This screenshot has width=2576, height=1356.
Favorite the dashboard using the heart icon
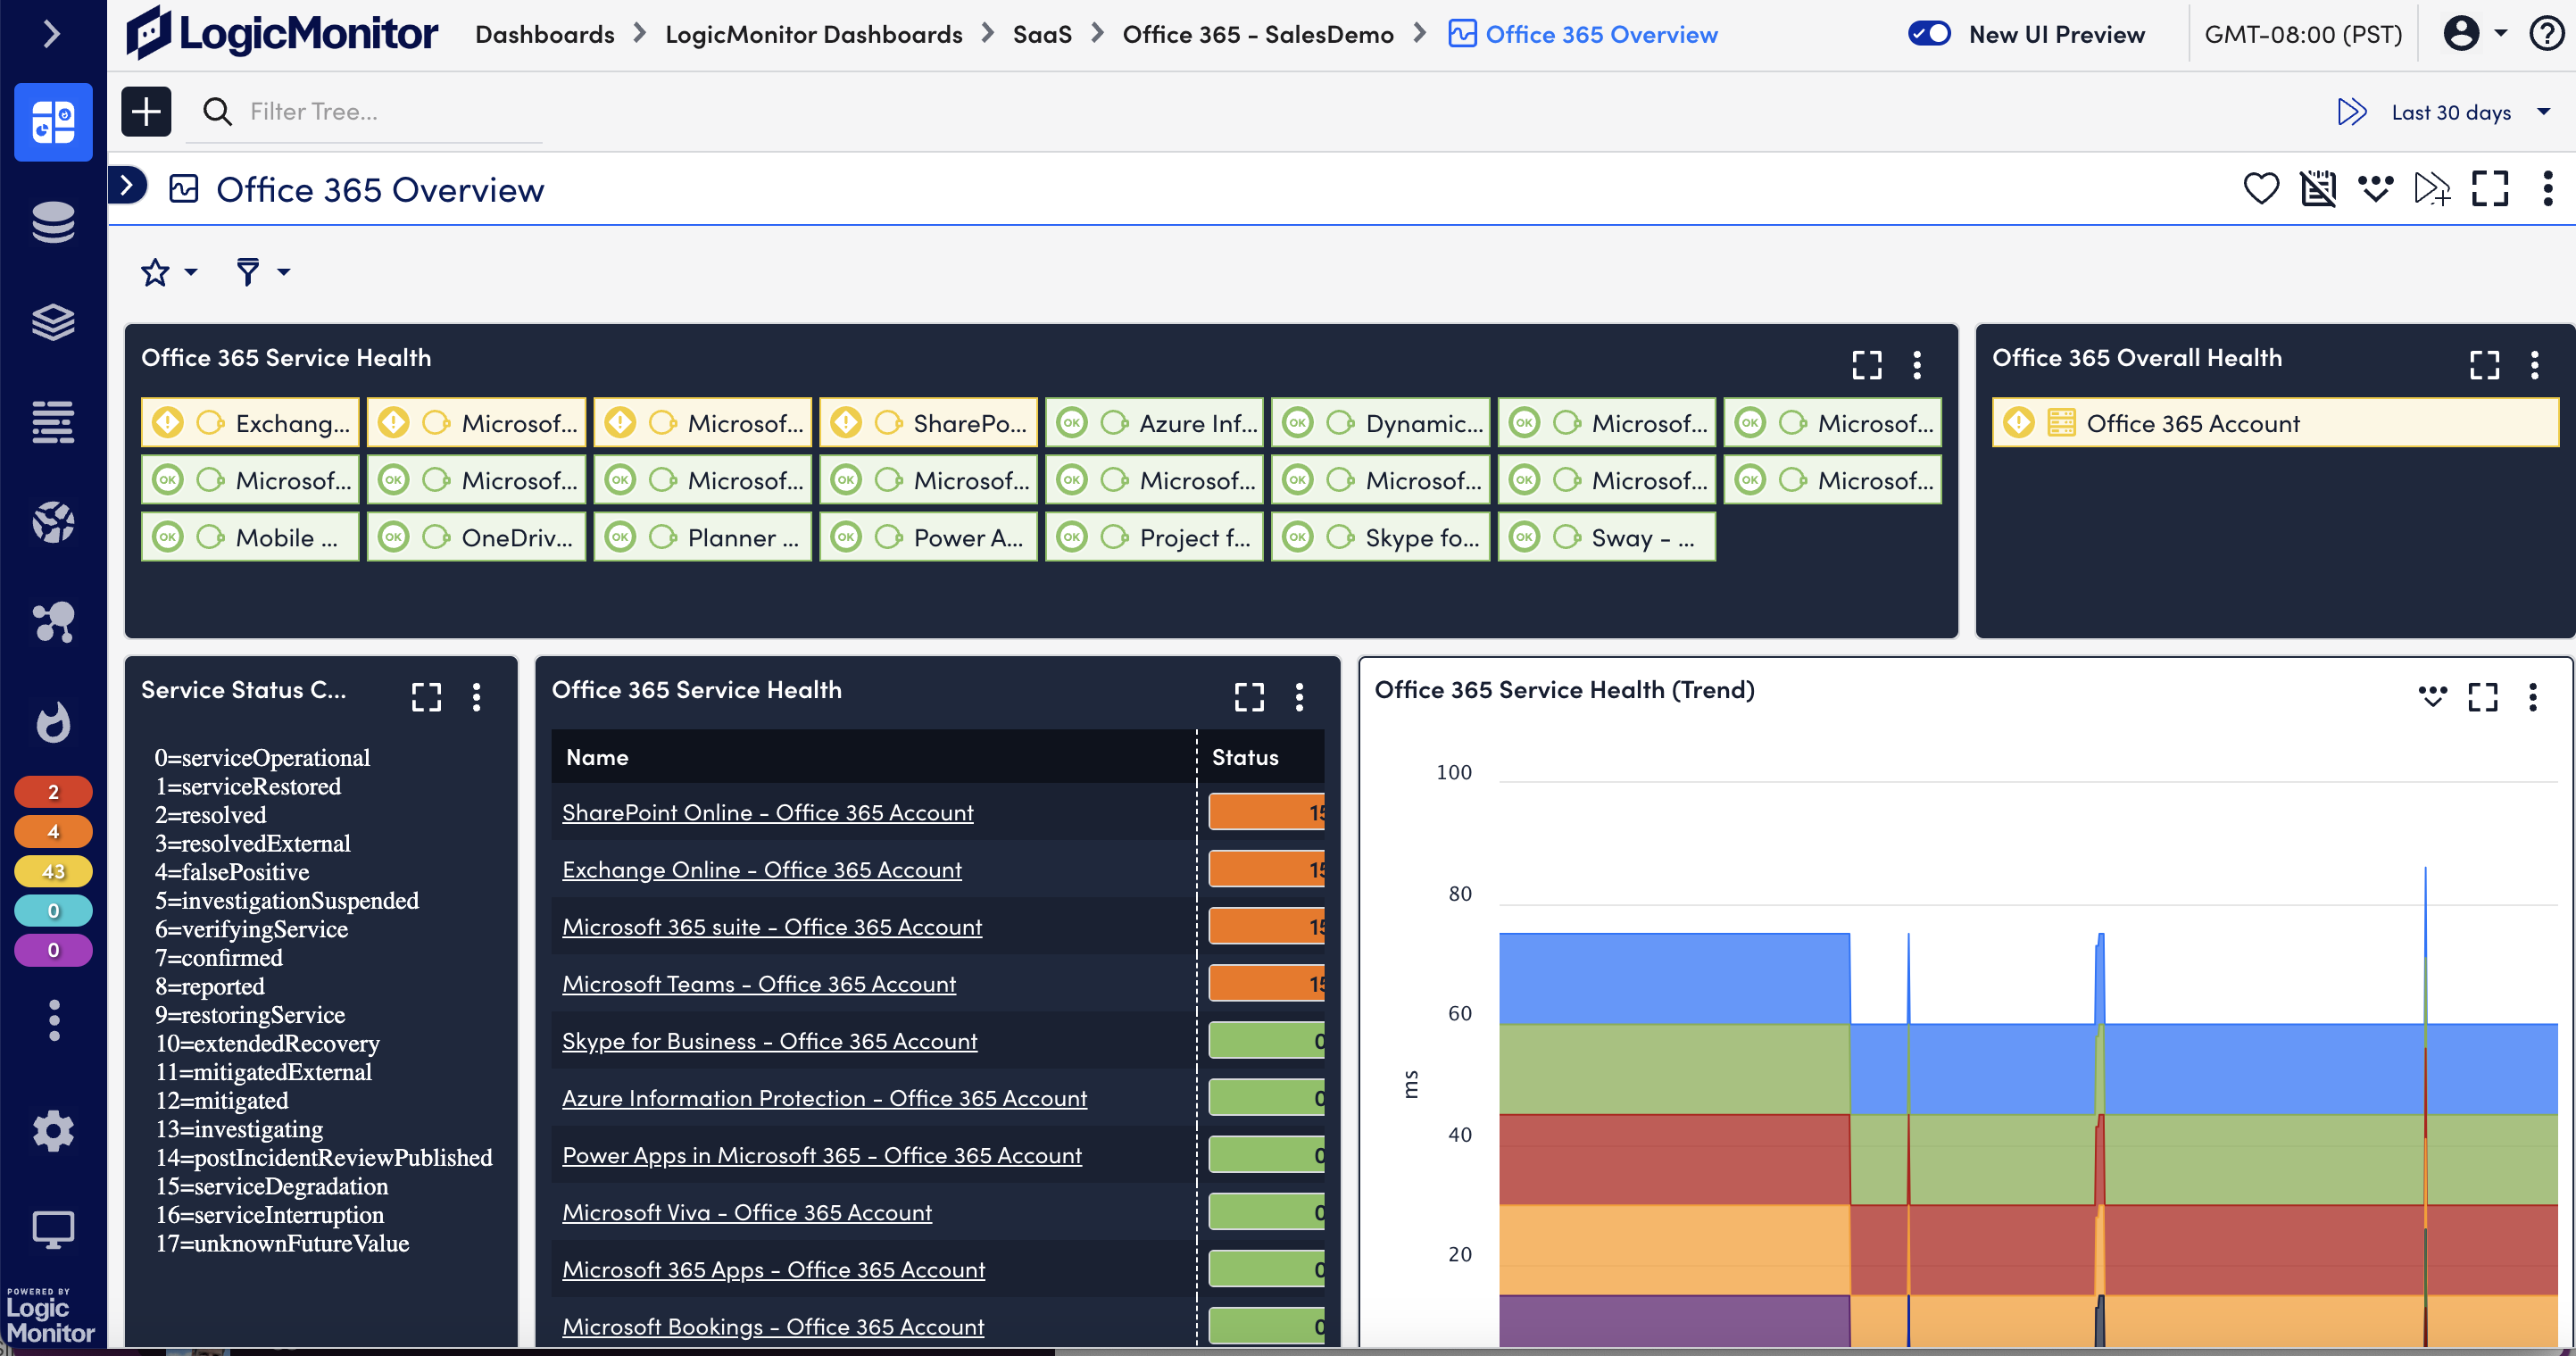[x=2262, y=188]
